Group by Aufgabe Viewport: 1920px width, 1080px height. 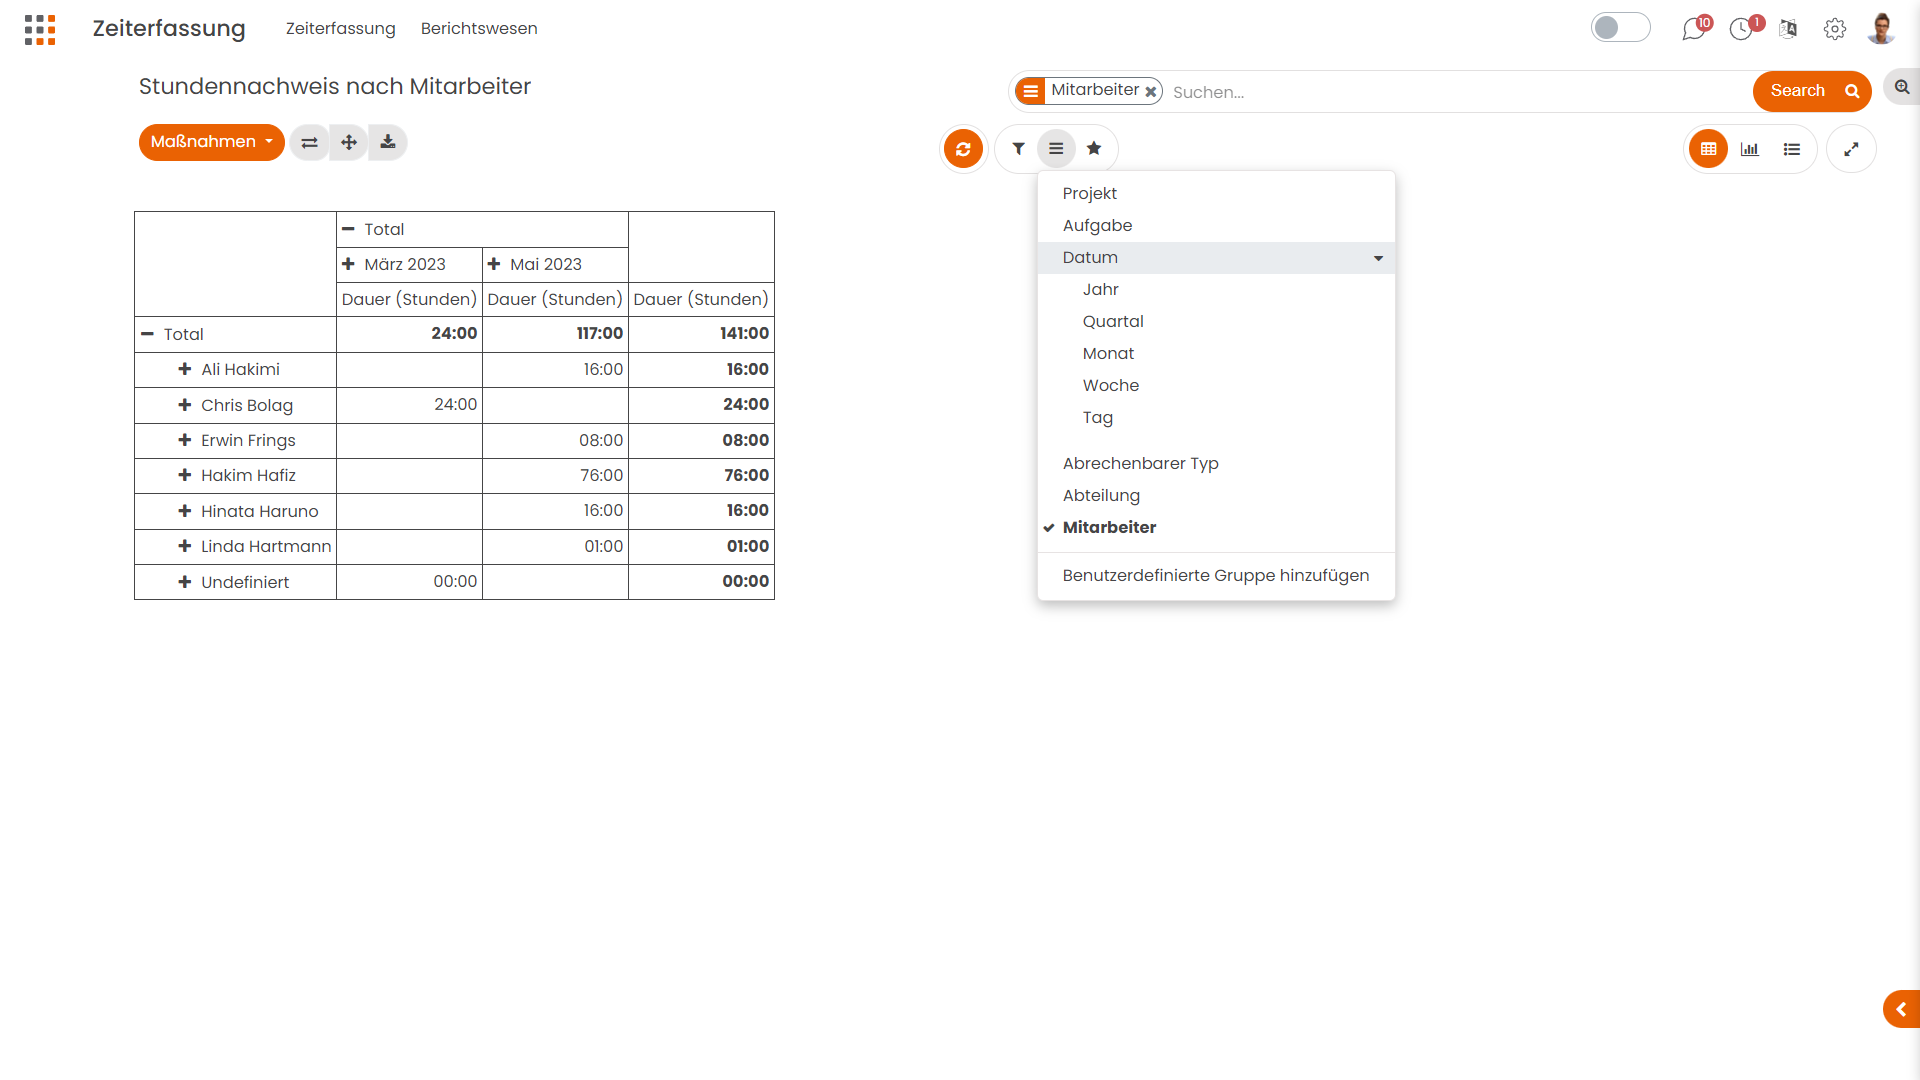coord(1216,226)
